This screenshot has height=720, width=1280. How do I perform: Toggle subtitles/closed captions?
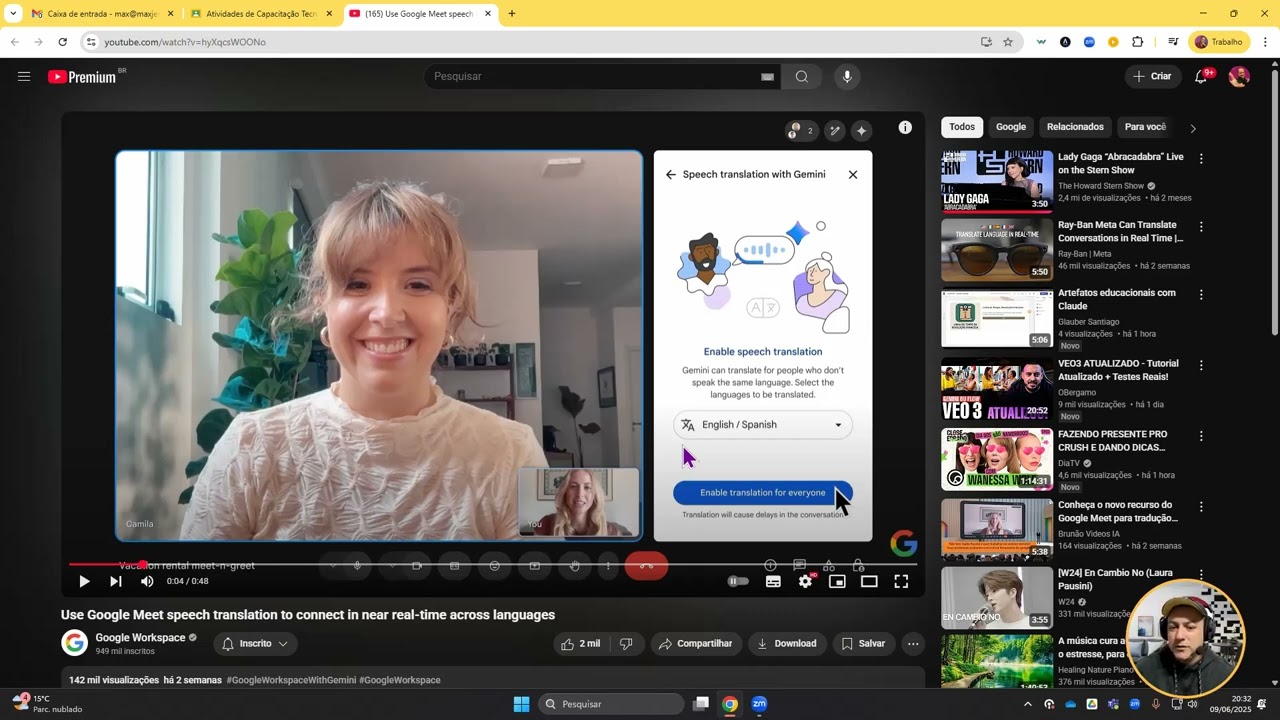click(773, 581)
